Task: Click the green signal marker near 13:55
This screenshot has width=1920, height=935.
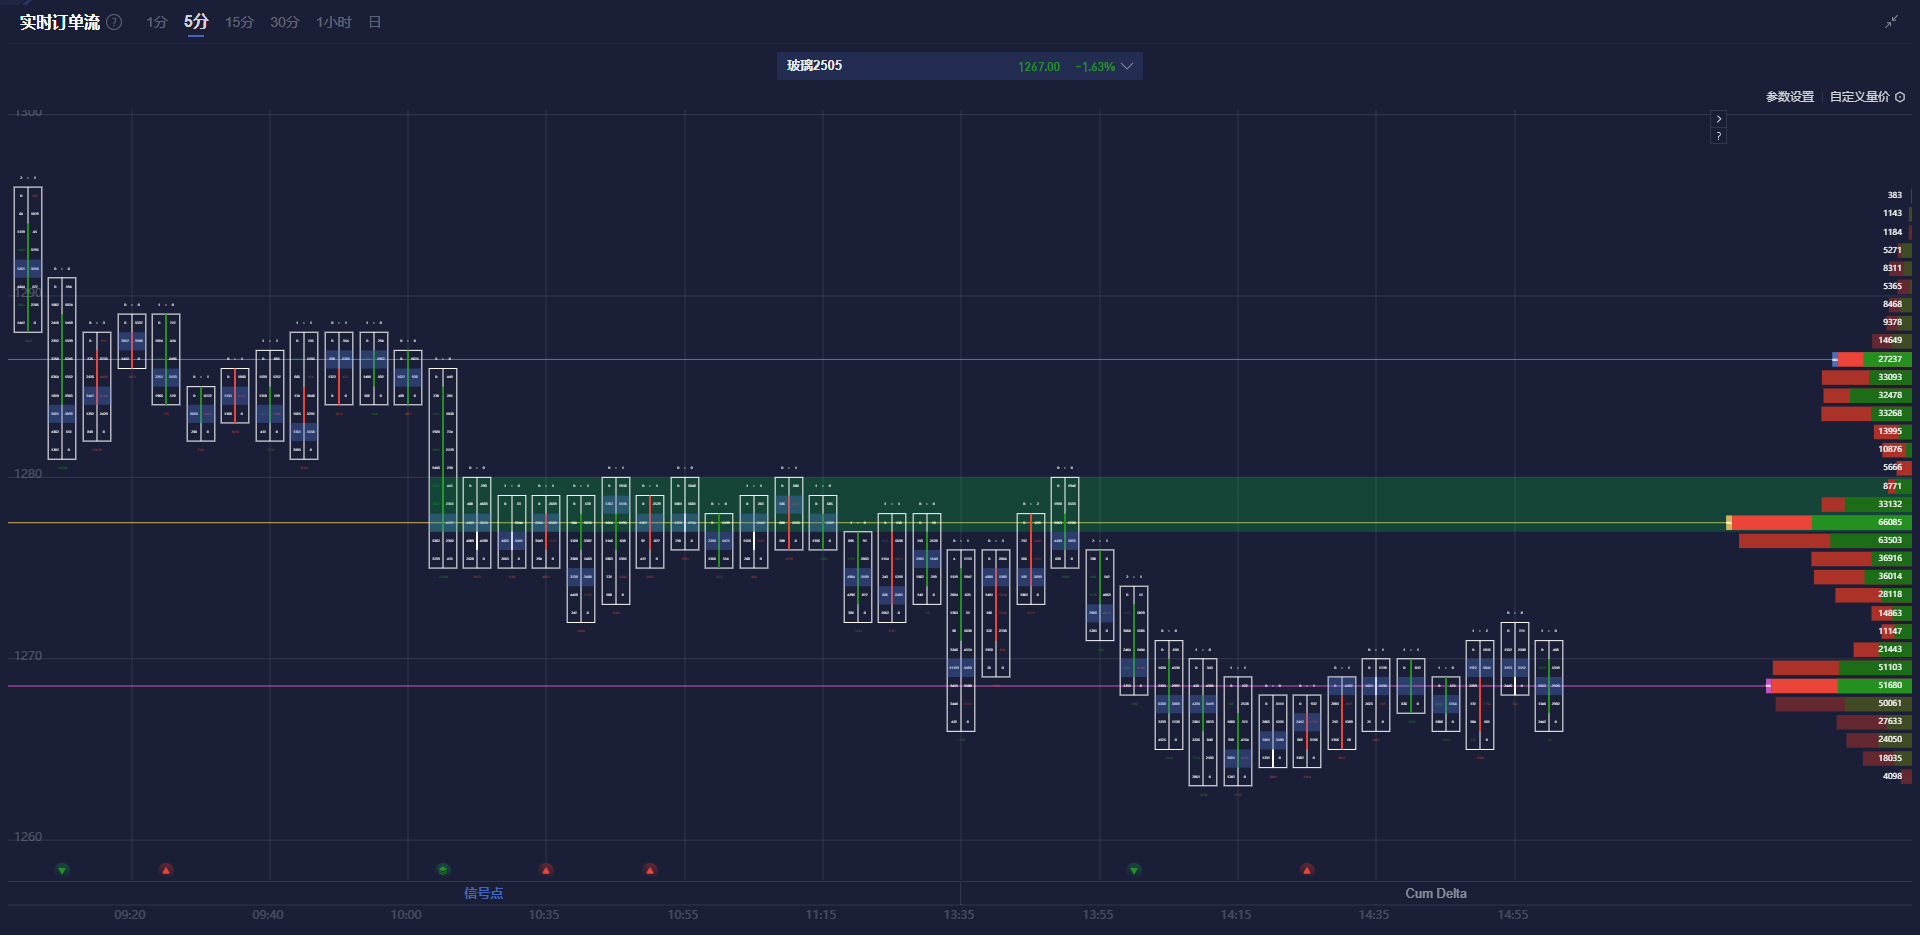Action: coord(1134,870)
